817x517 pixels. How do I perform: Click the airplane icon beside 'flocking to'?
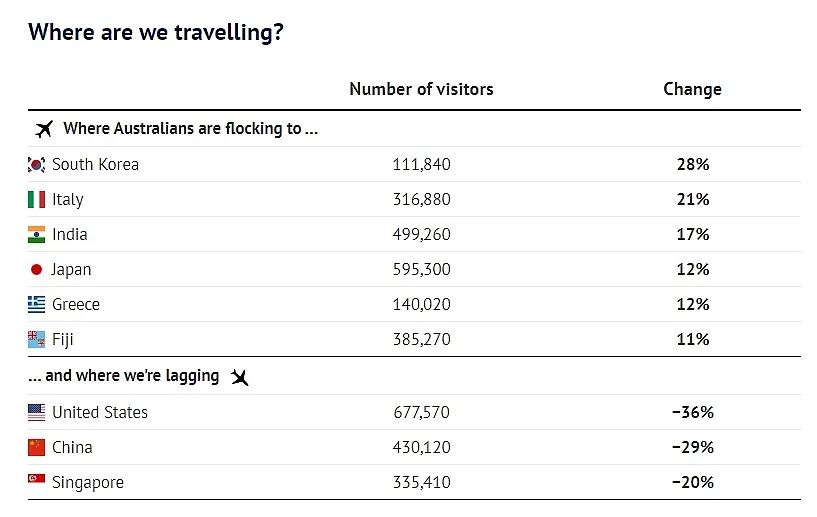[44, 129]
